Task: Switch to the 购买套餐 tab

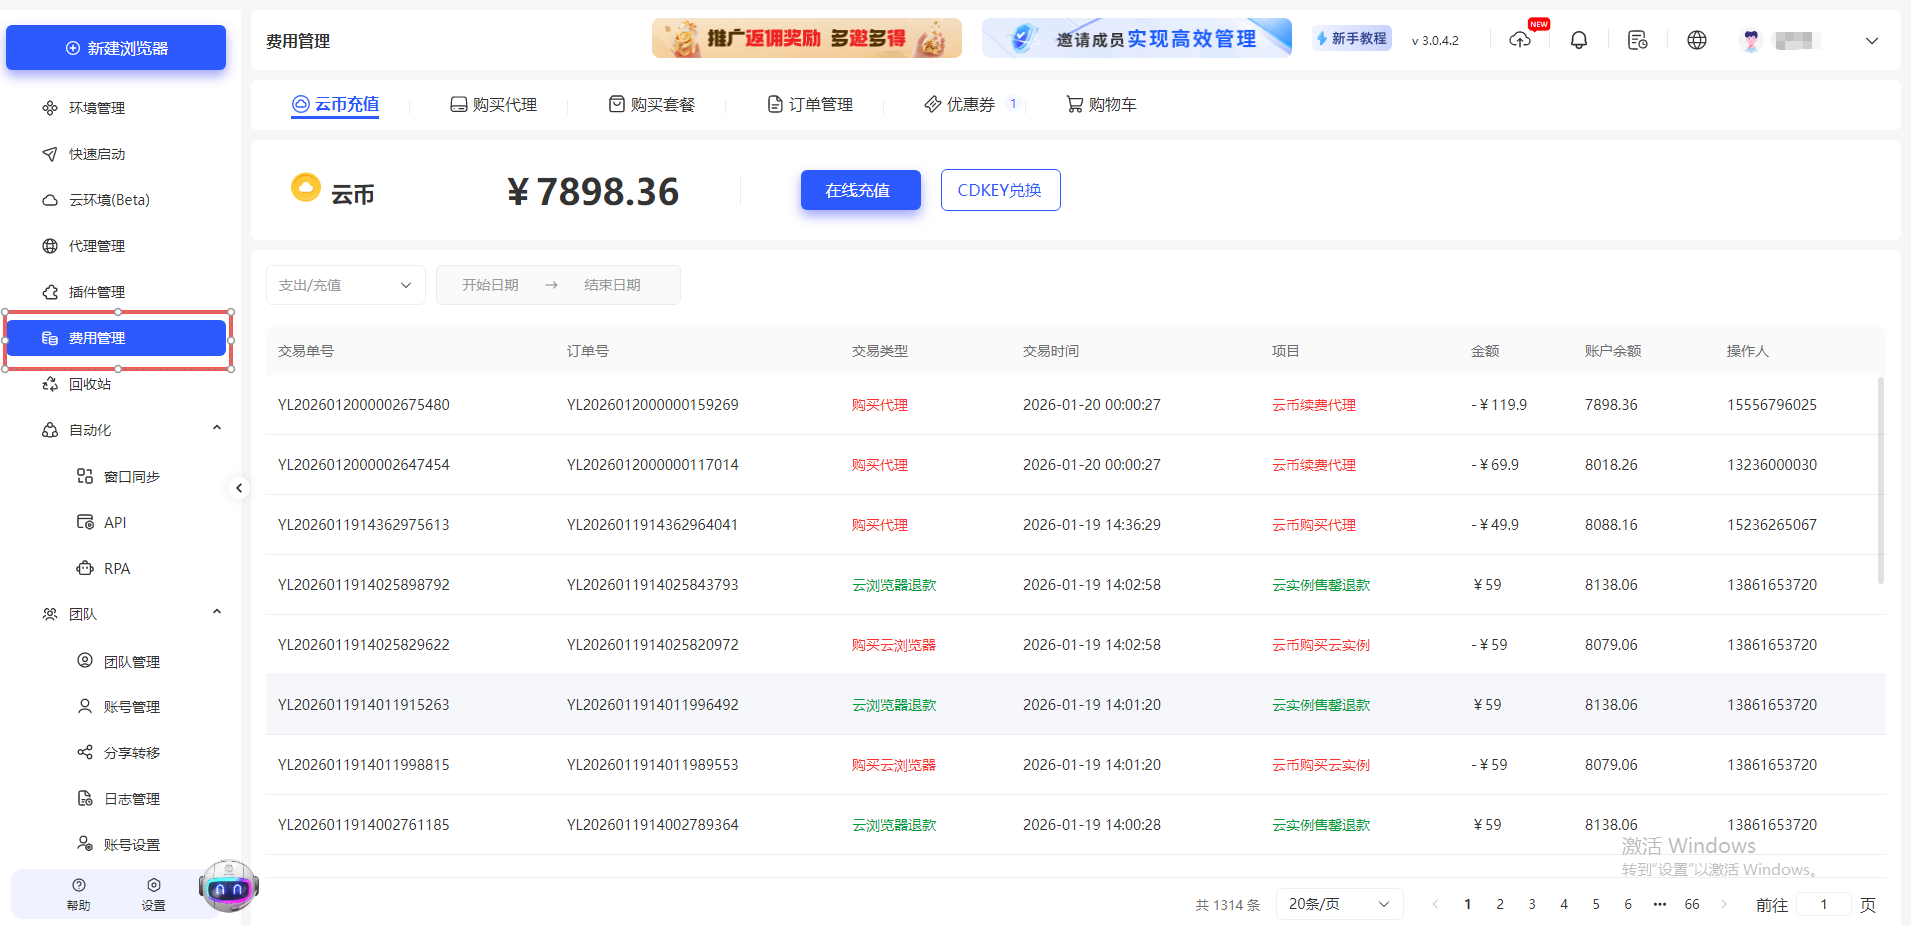Action: [x=652, y=103]
